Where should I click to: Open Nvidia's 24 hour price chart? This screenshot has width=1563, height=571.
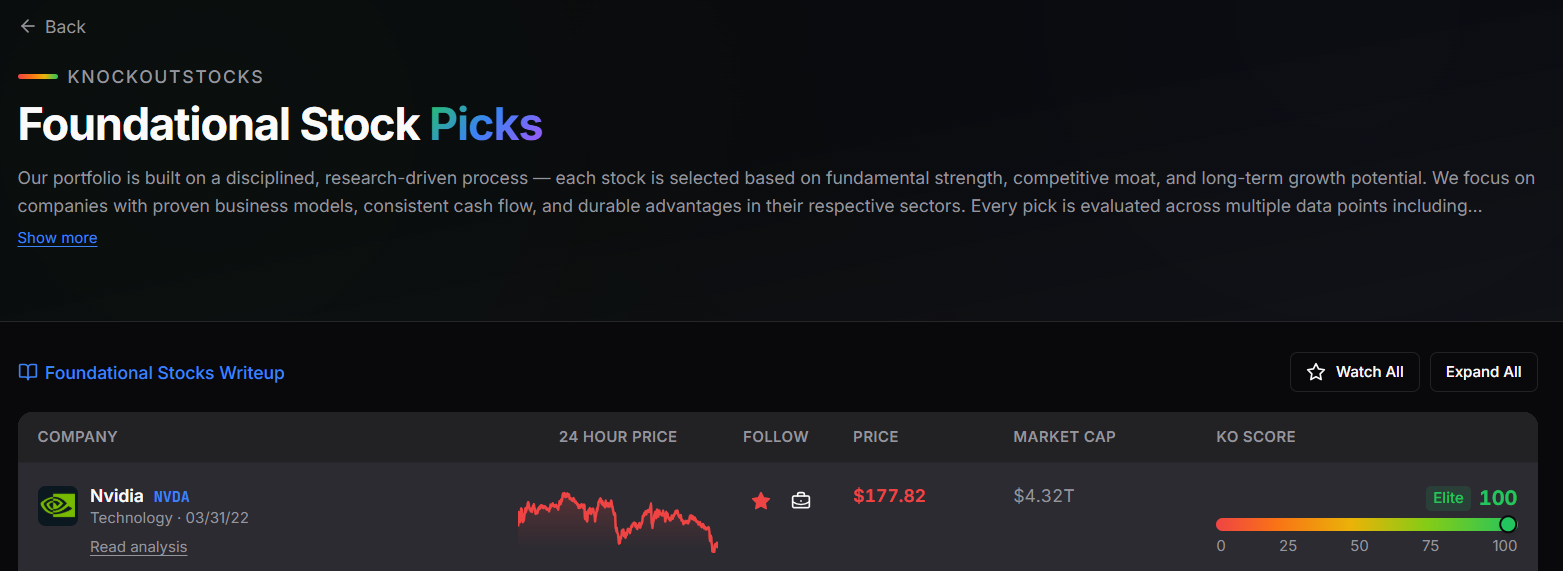[617, 520]
